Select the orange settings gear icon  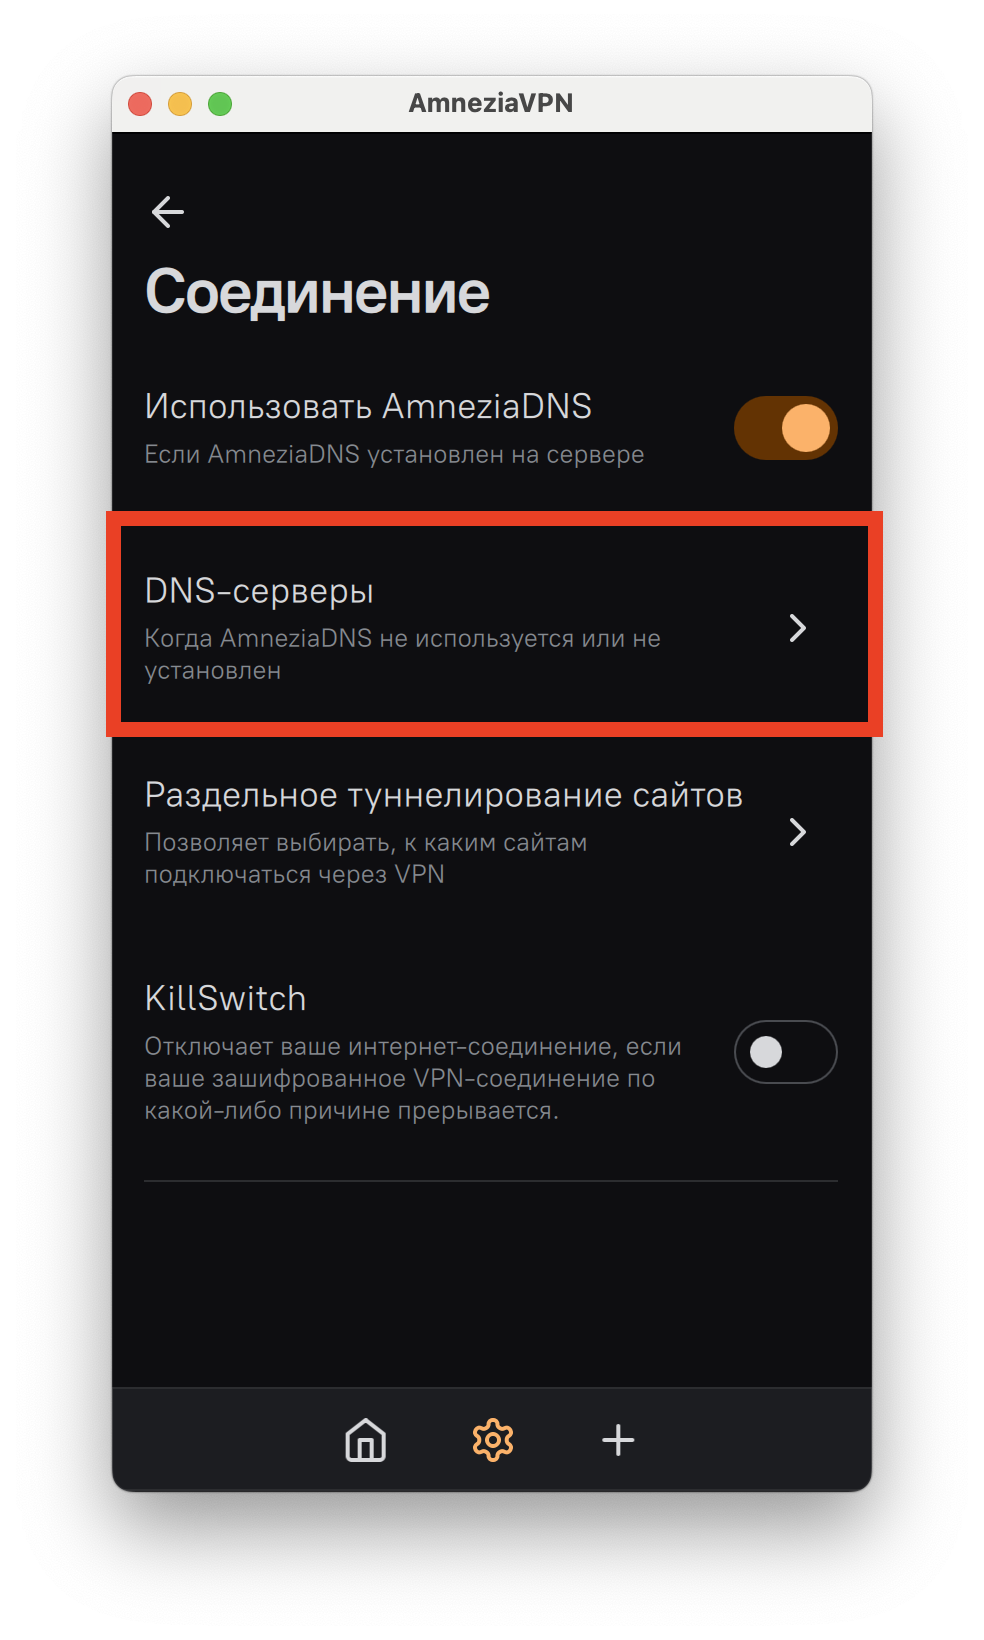pos(492,1440)
